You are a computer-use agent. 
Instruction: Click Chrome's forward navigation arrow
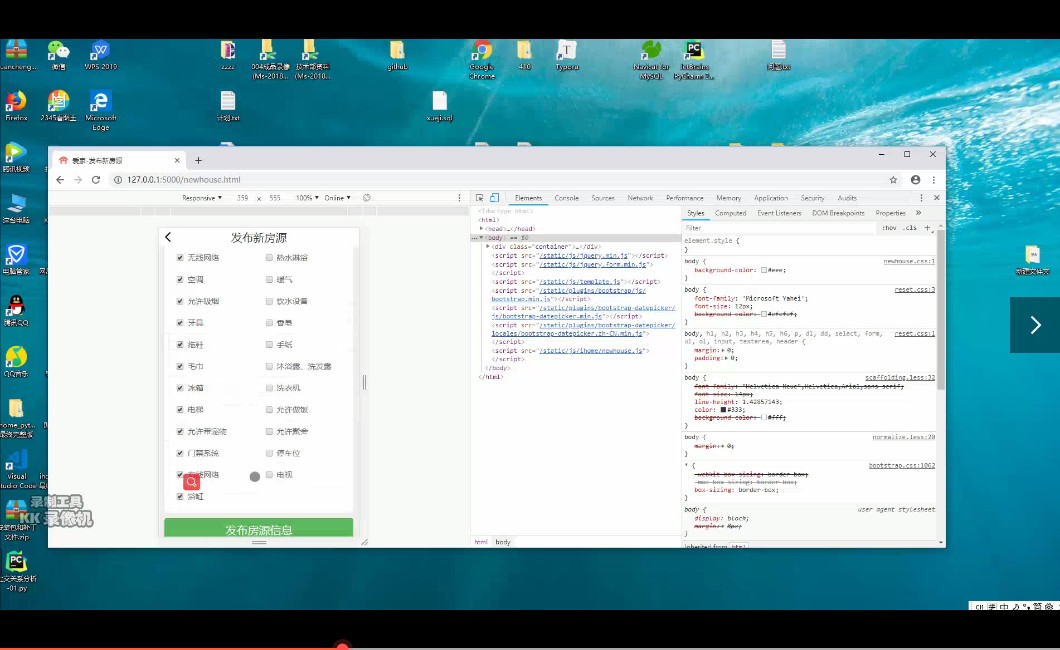pyautogui.click(x=78, y=180)
